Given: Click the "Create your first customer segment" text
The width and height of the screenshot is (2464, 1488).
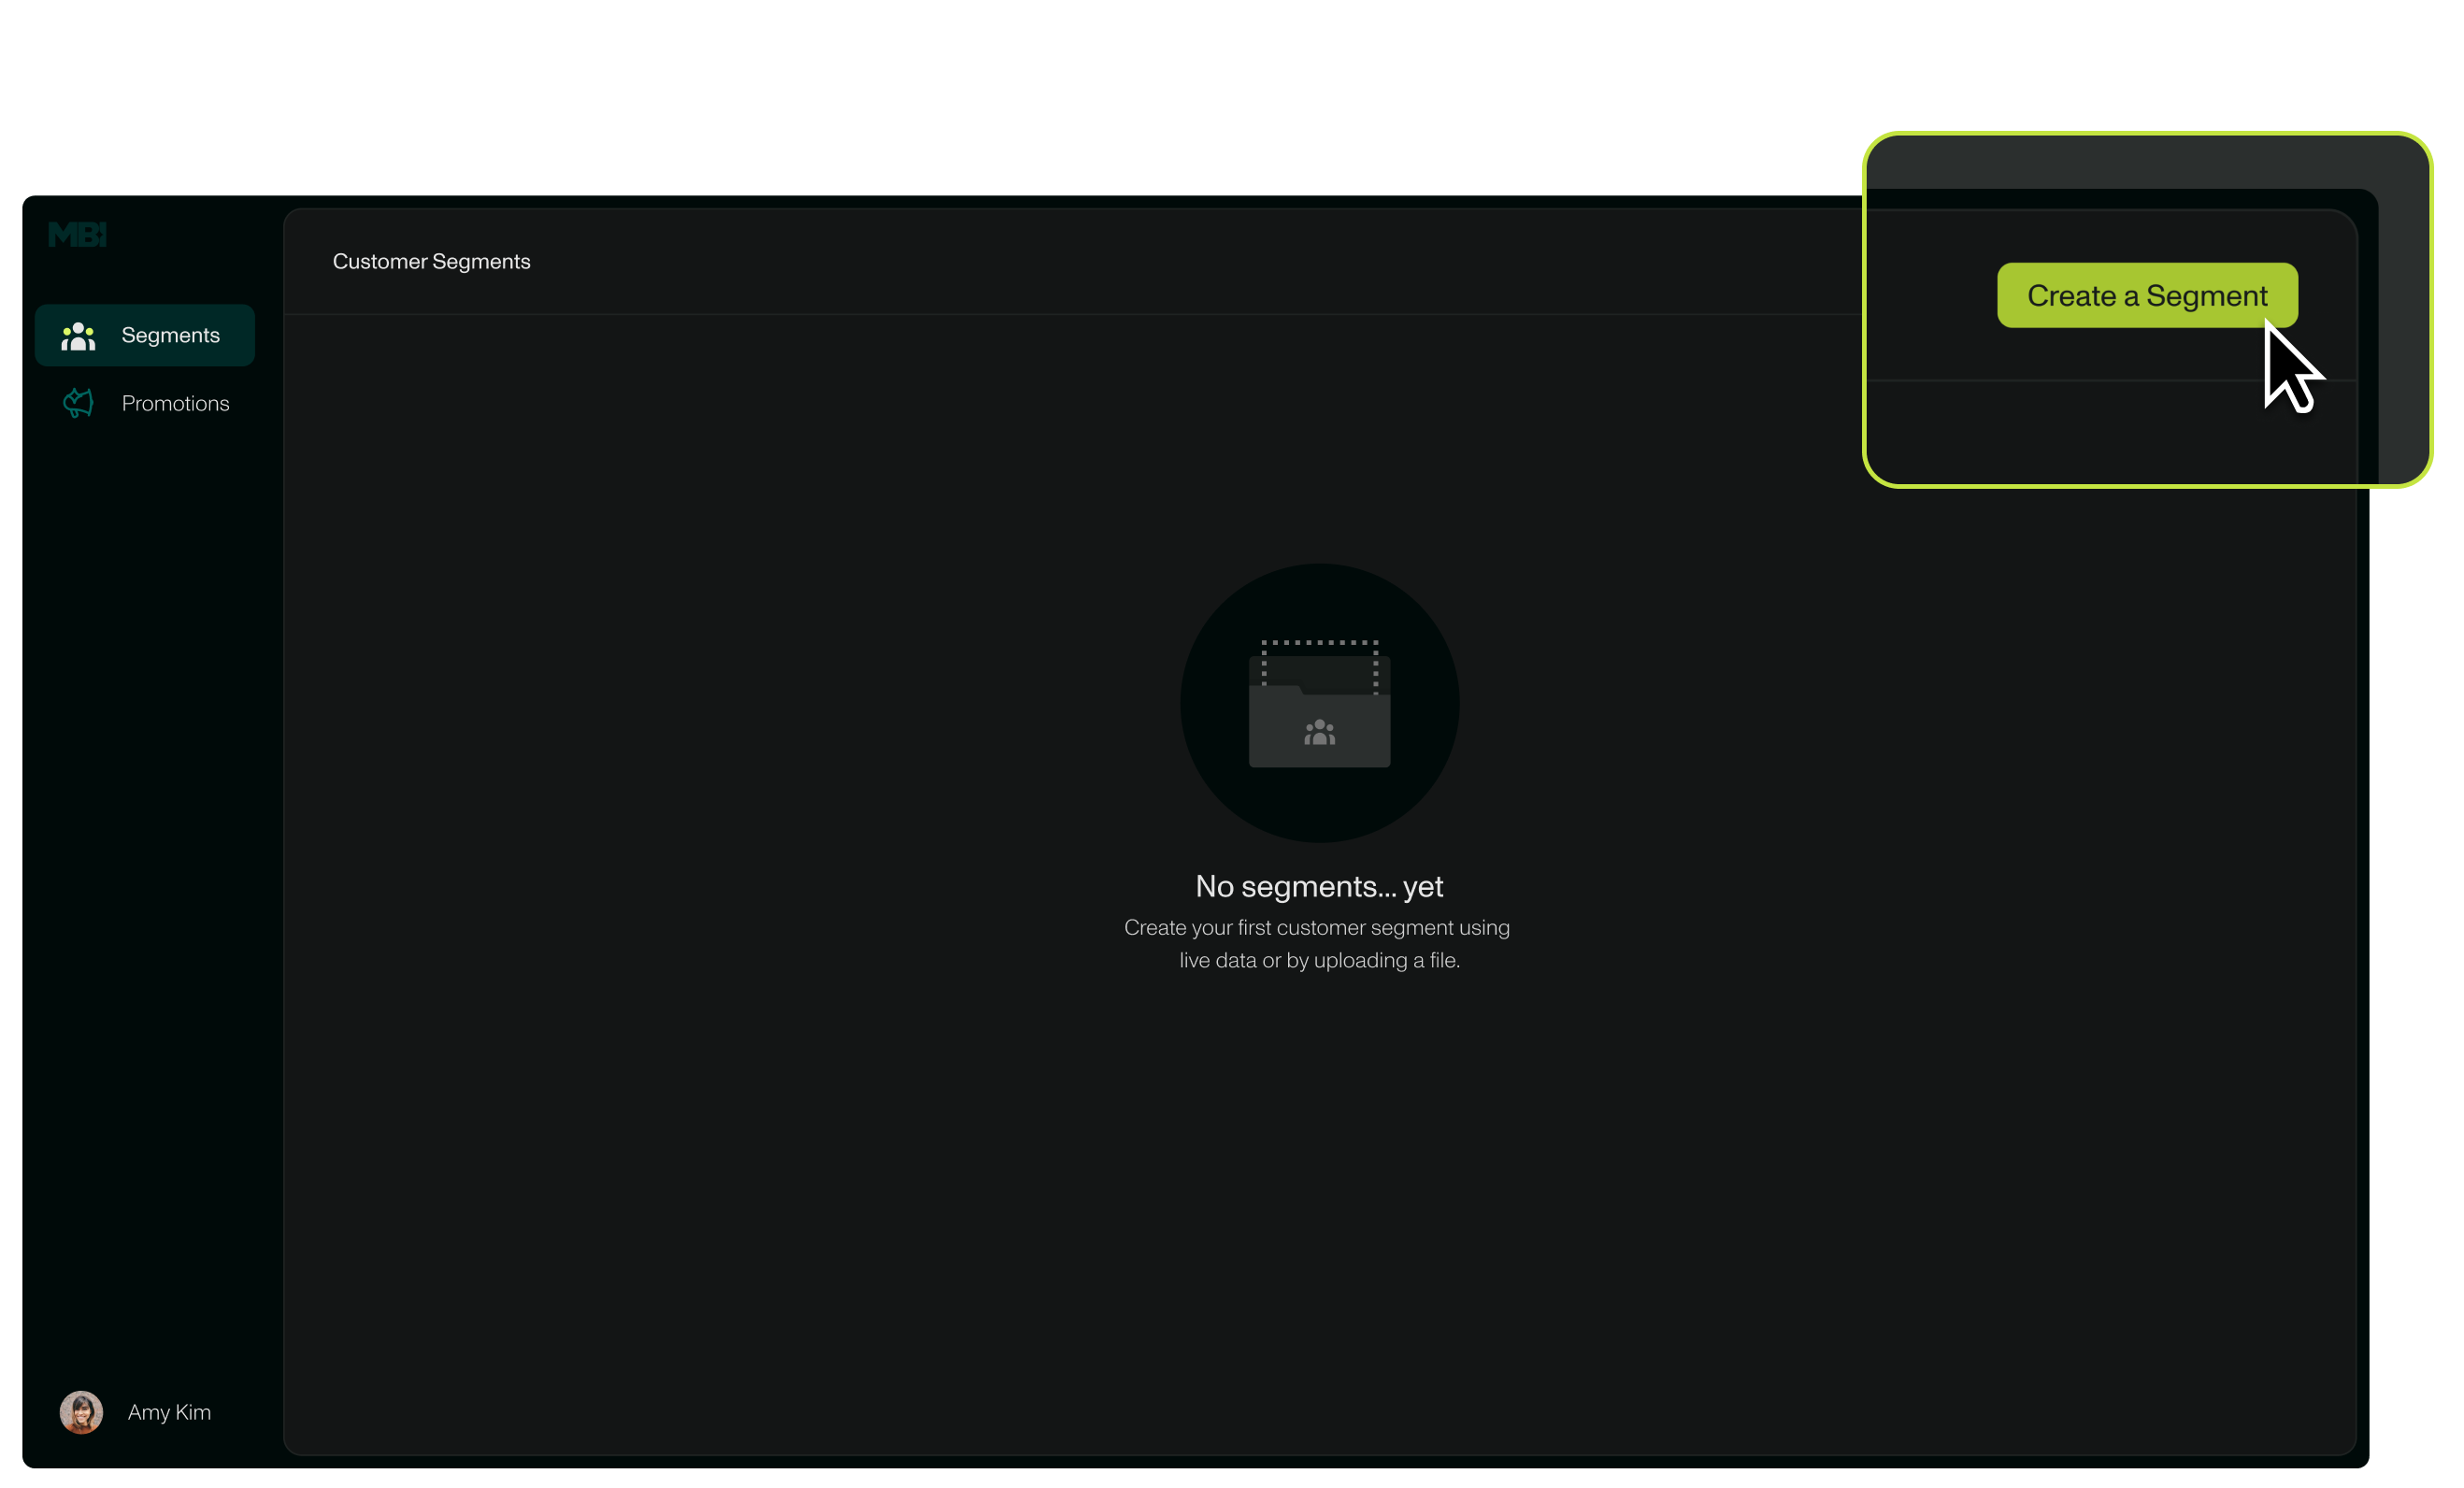Looking at the screenshot, I should click(1316, 928).
